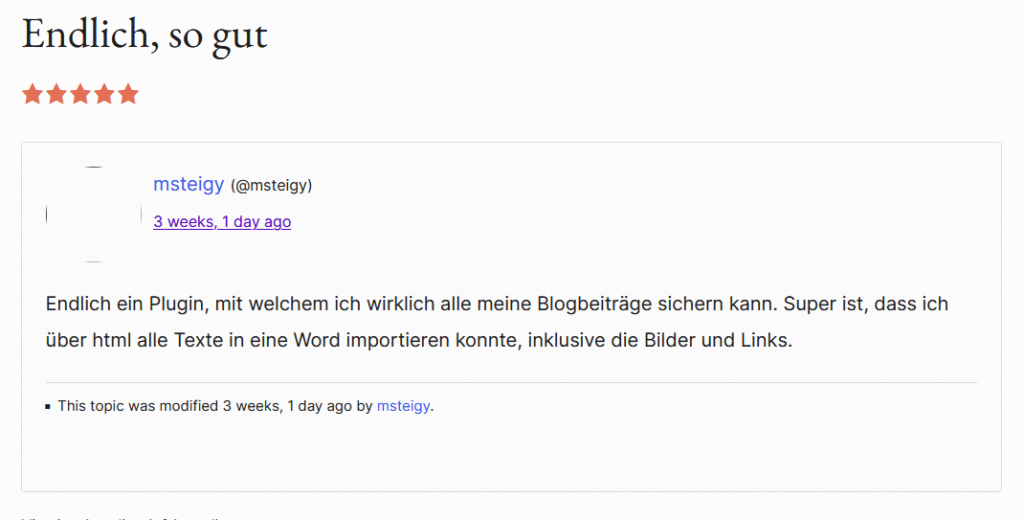Open msteigy's profile from the author name
The image size is (1024, 520).
[188, 184]
